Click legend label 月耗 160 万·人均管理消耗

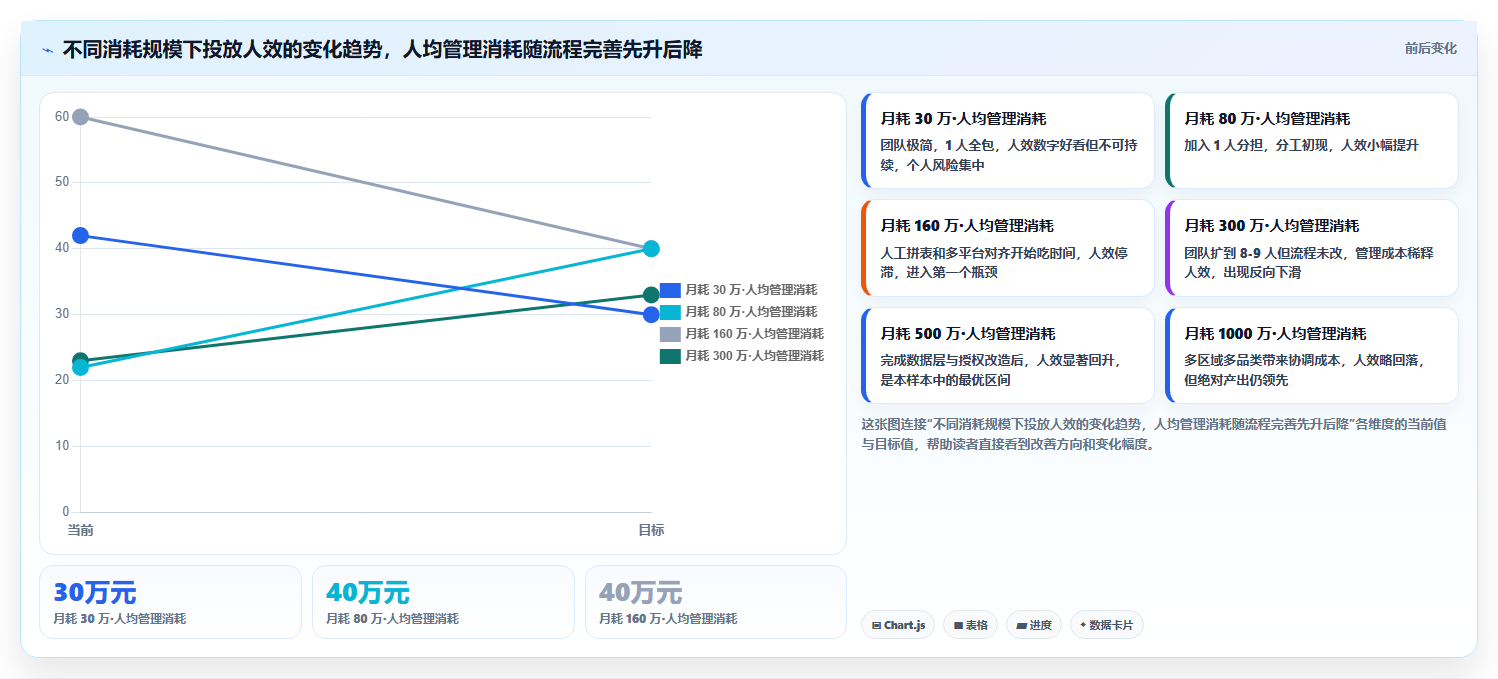click(754, 334)
